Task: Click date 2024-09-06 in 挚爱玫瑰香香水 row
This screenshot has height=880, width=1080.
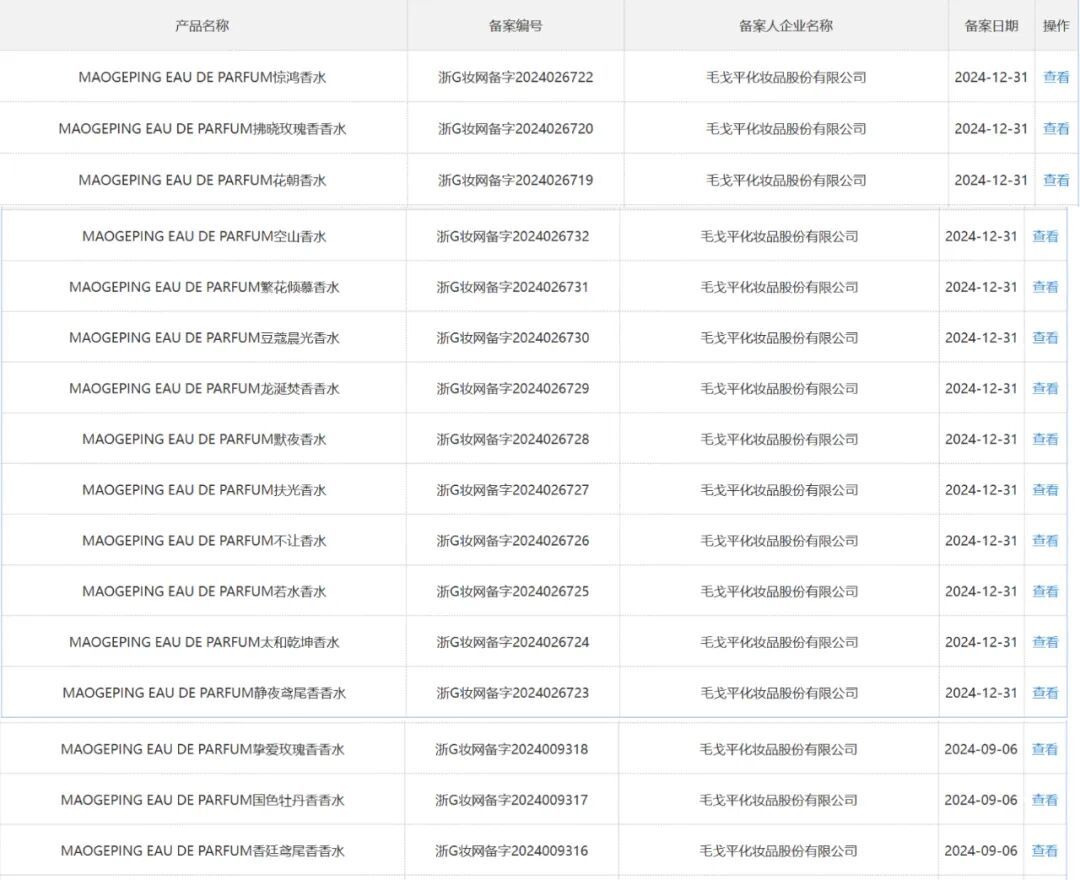Action: [981, 749]
